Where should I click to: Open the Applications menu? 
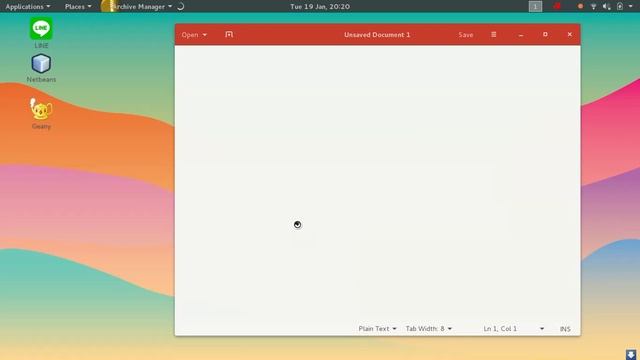click(x=28, y=7)
